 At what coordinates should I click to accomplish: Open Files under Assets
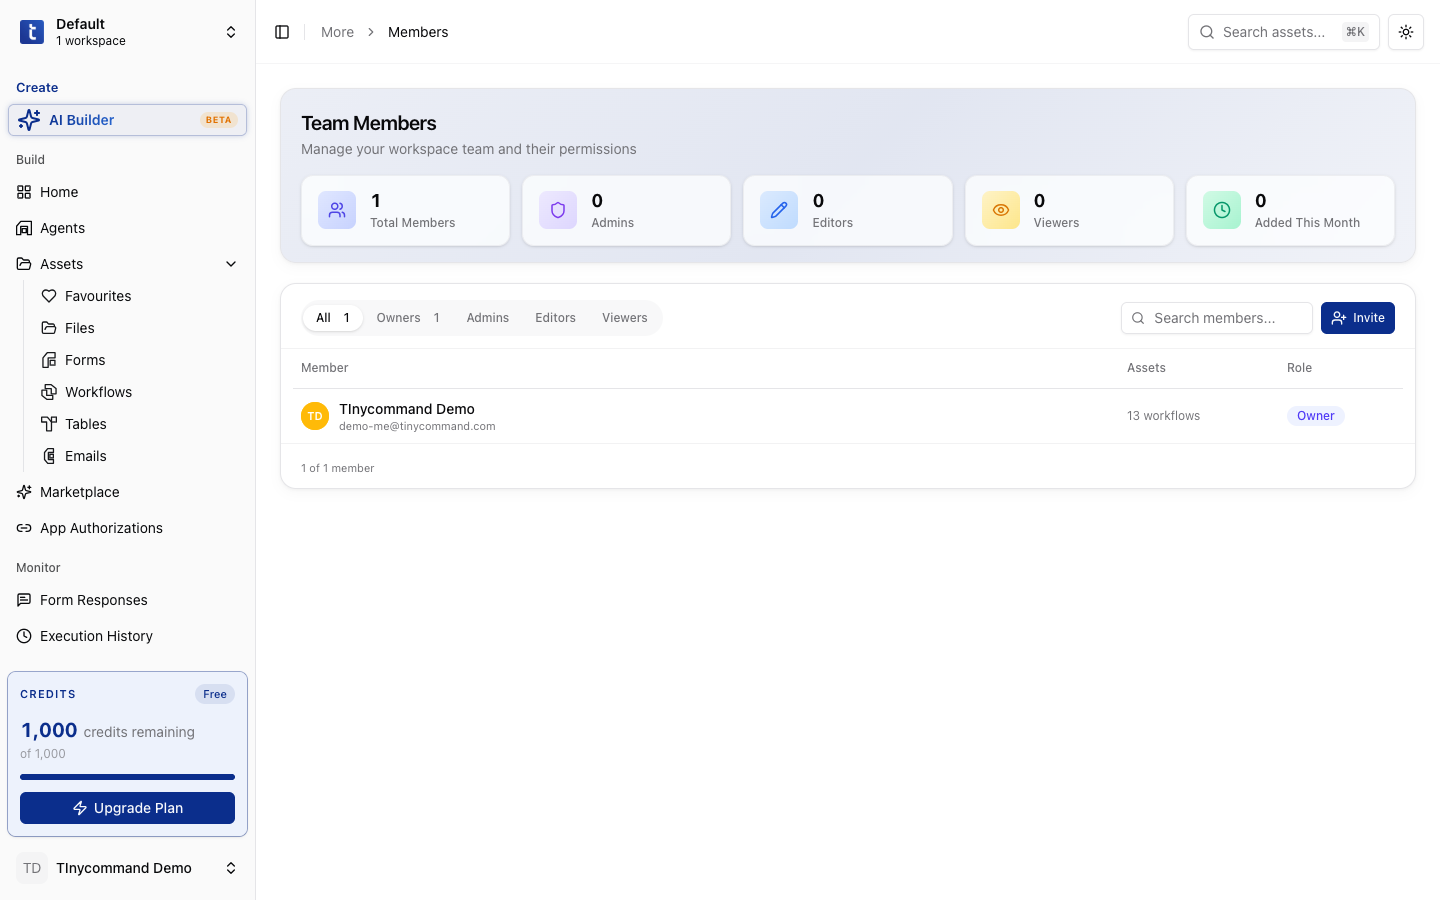coord(140,328)
